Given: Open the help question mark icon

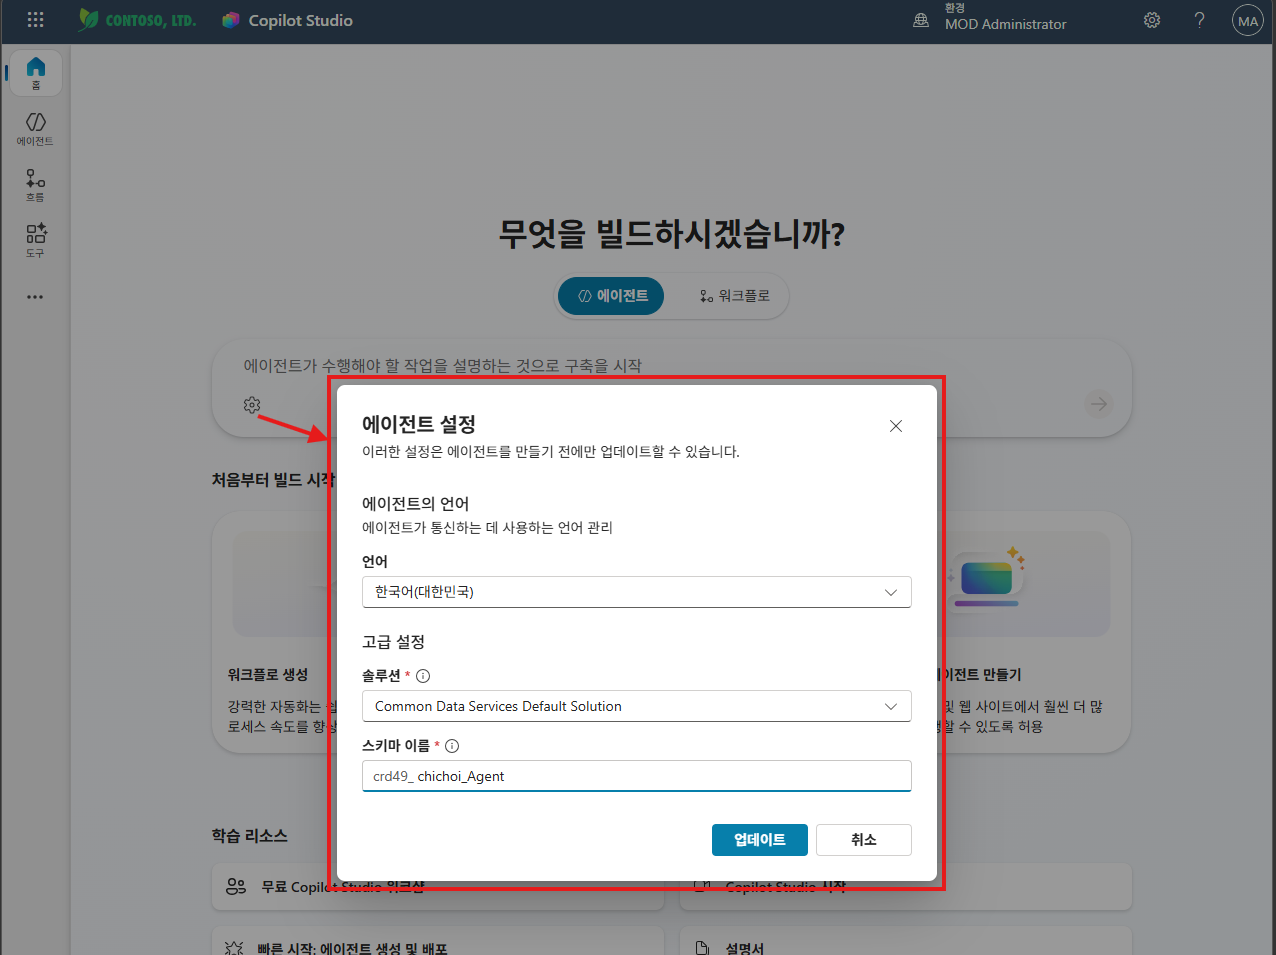Looking at the screenshot, I should pos(1199,20).
